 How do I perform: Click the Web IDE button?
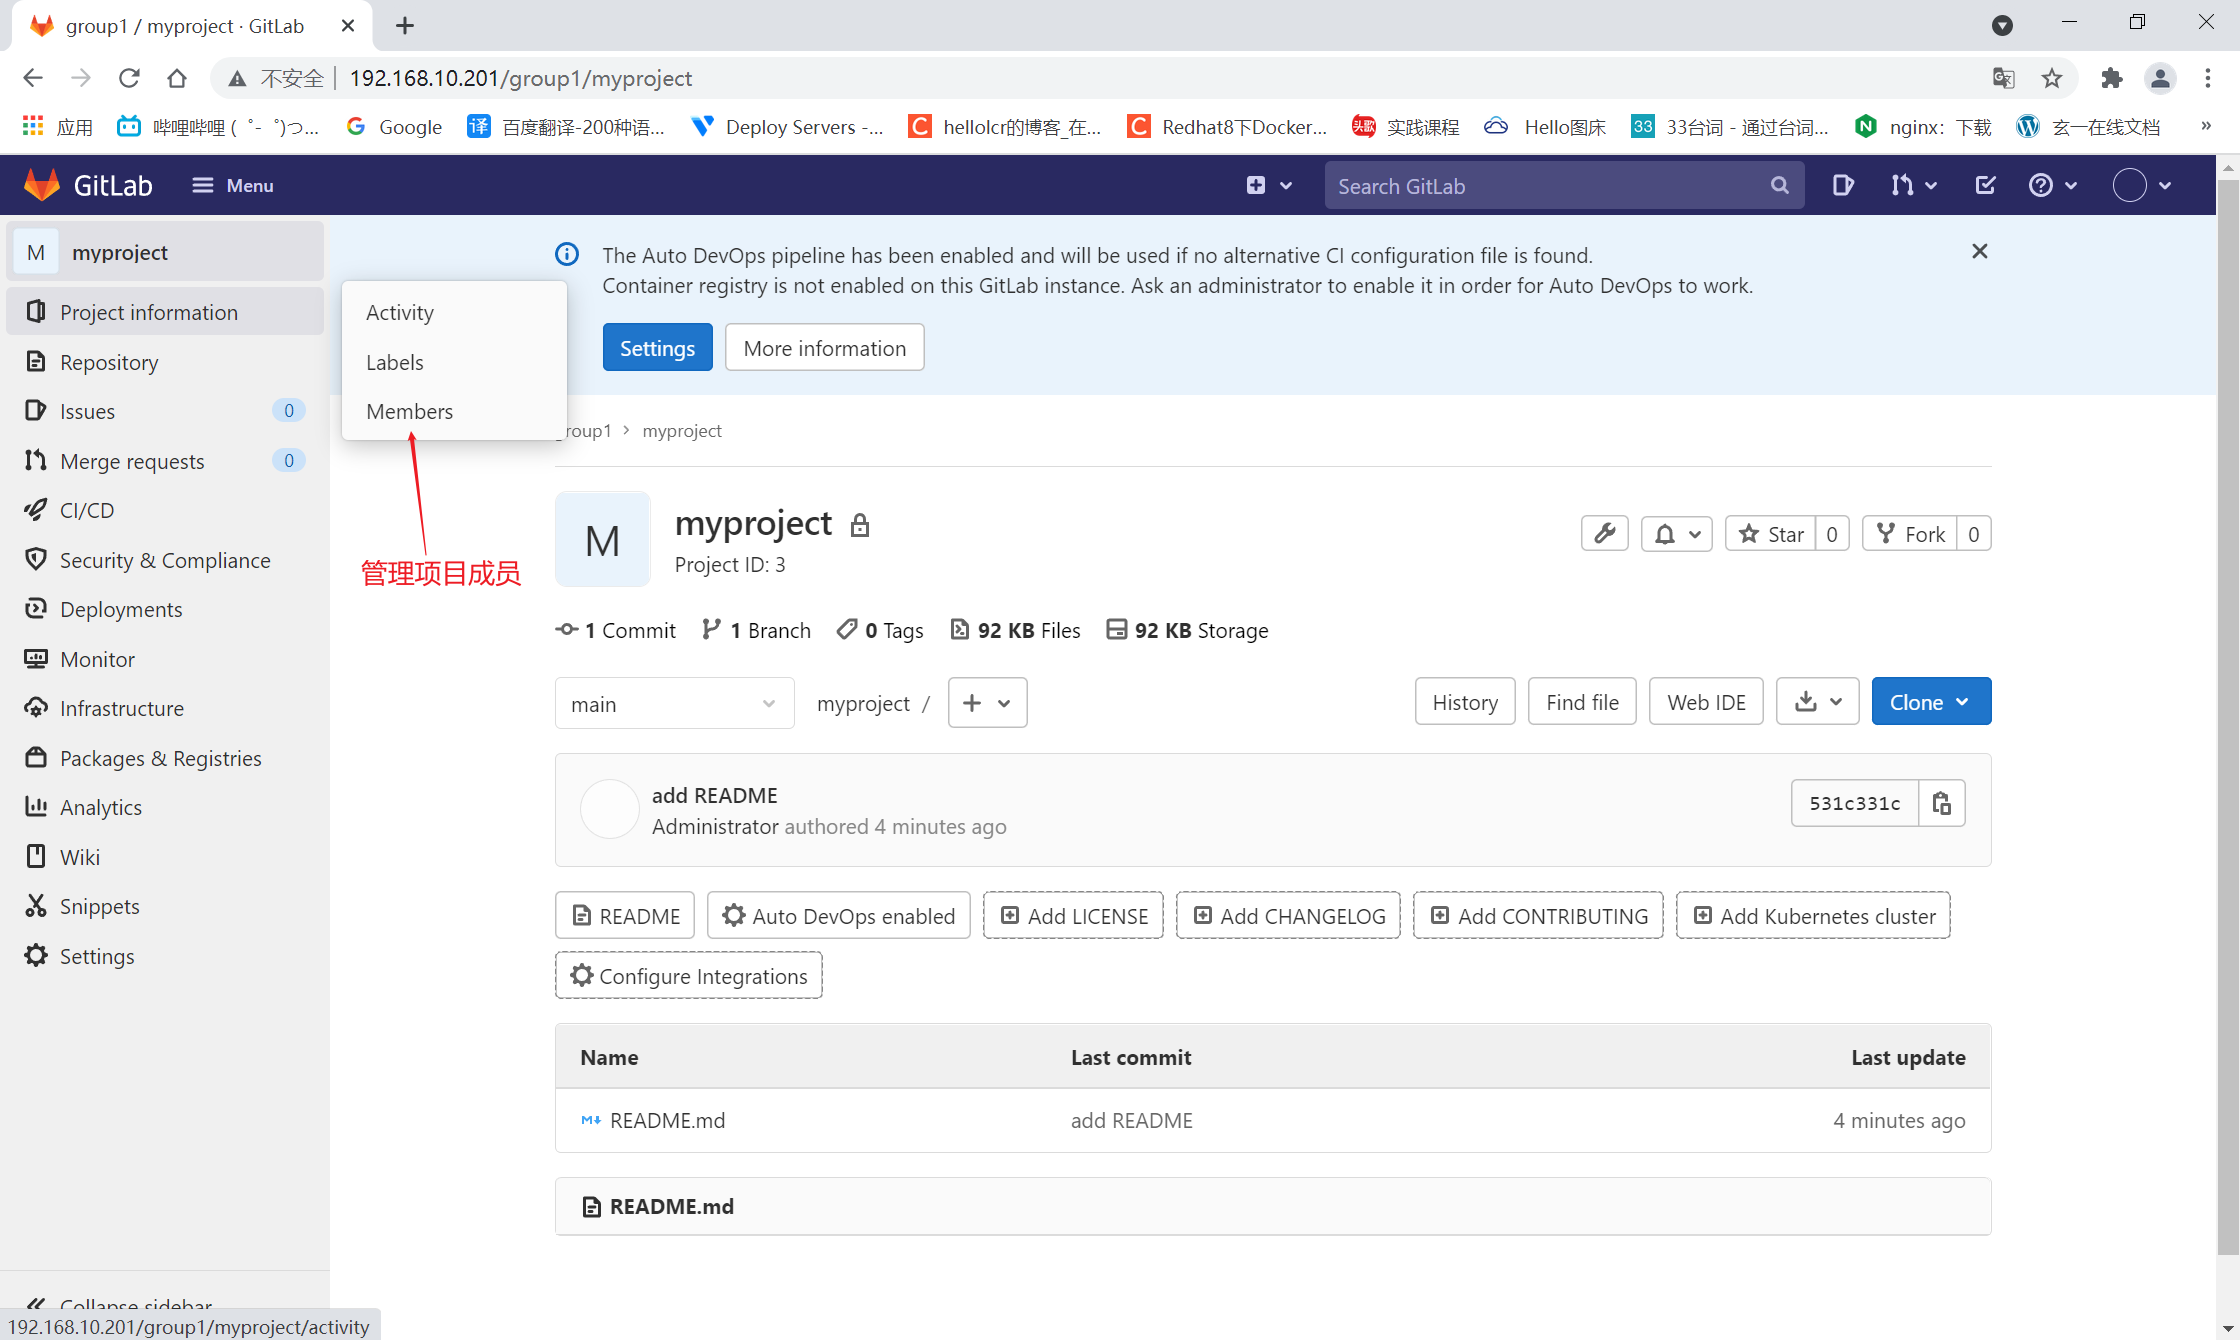pyautogui.click(x=1706, y=702)
